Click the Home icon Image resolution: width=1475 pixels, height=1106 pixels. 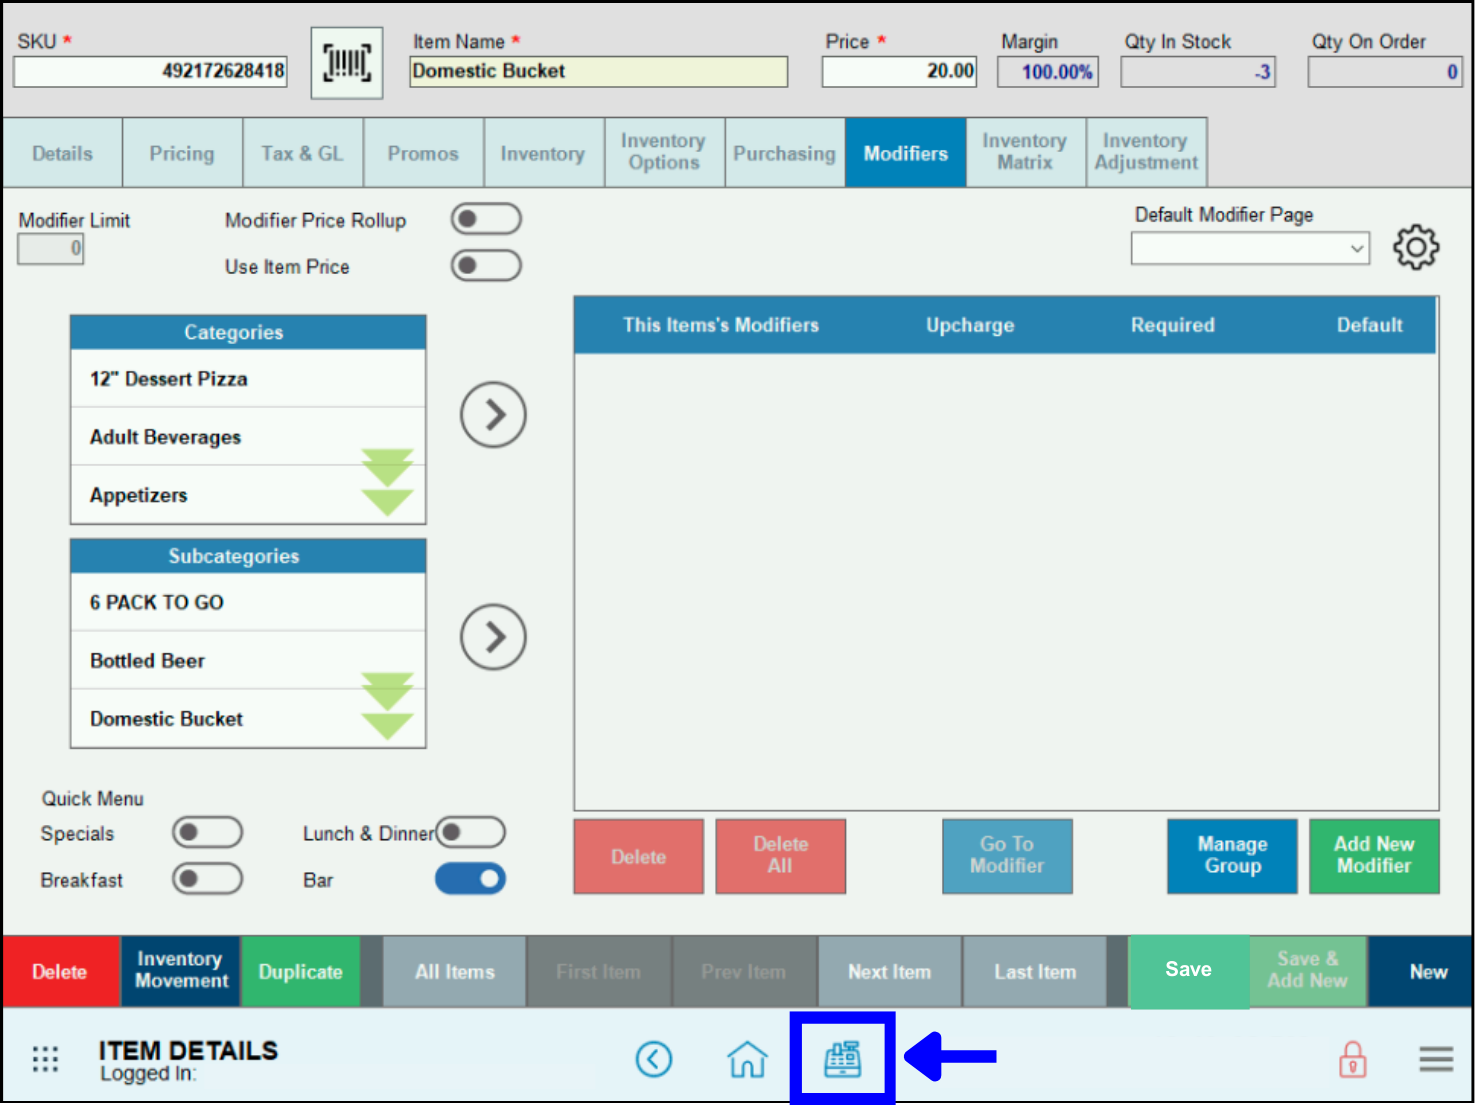tap(747, 1059)
